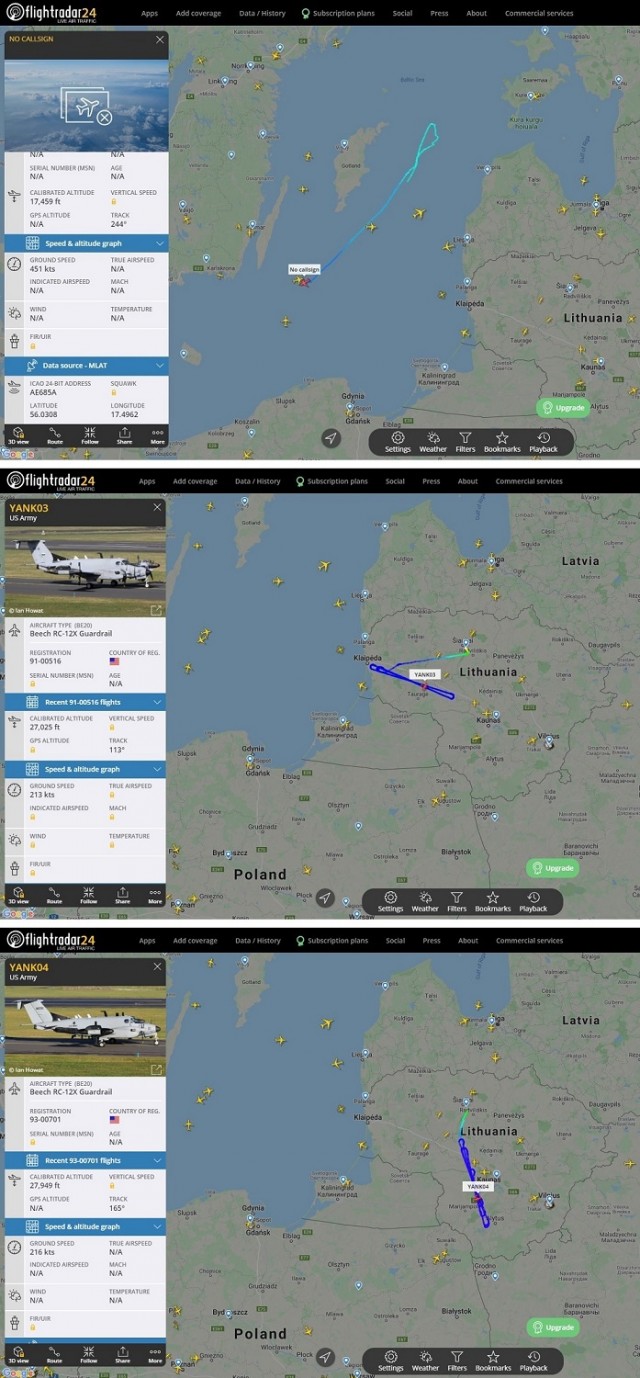Open map Settings in the YANK03 screenshot
Viewport: 640px width, 1378px height.
pos(391,902)
